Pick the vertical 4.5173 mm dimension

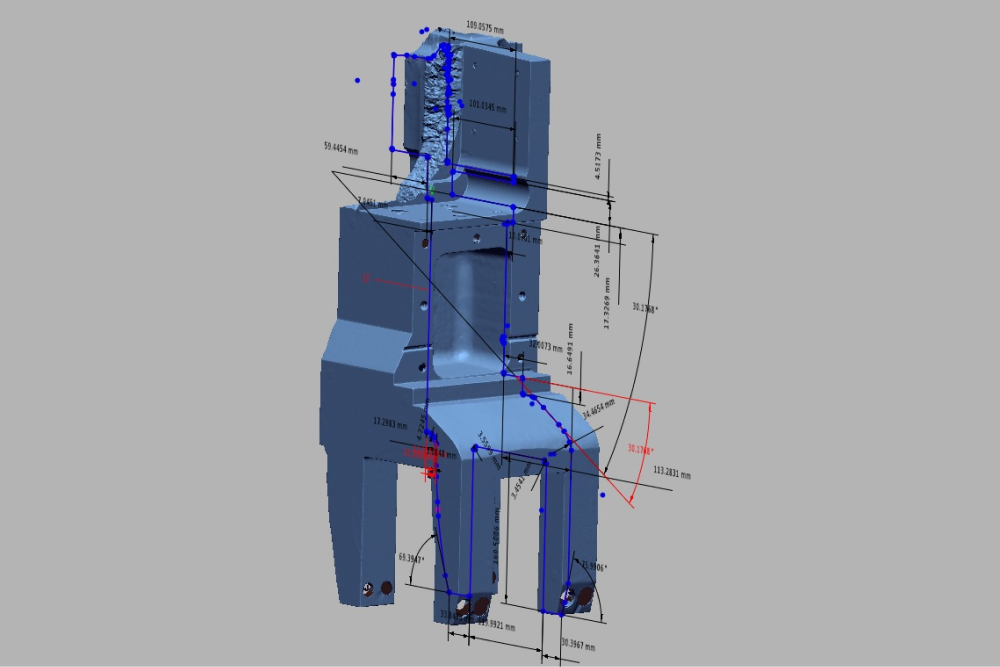(x=598, y=156)
